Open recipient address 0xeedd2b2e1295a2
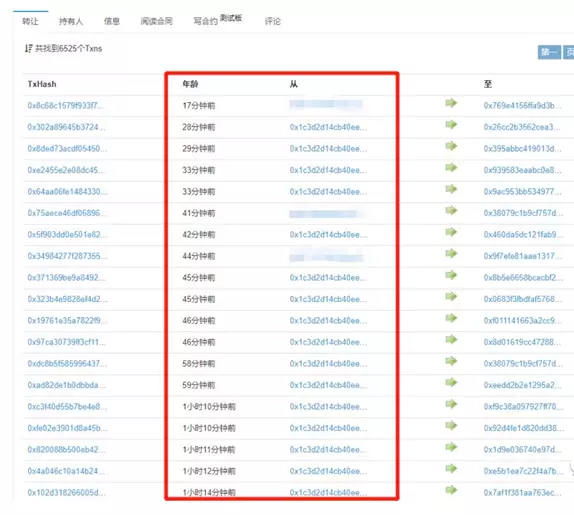Screen dimensions: 574x515 [x=523, y=385]
